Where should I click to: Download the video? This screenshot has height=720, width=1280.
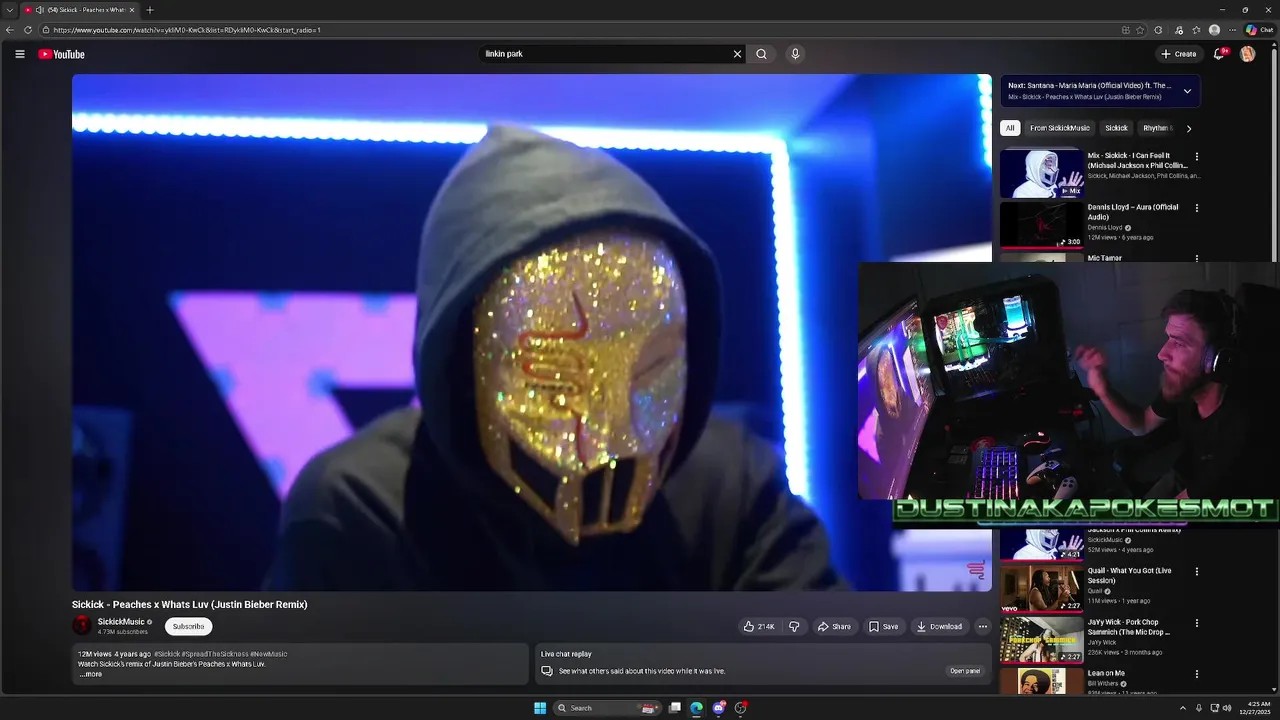939,627
